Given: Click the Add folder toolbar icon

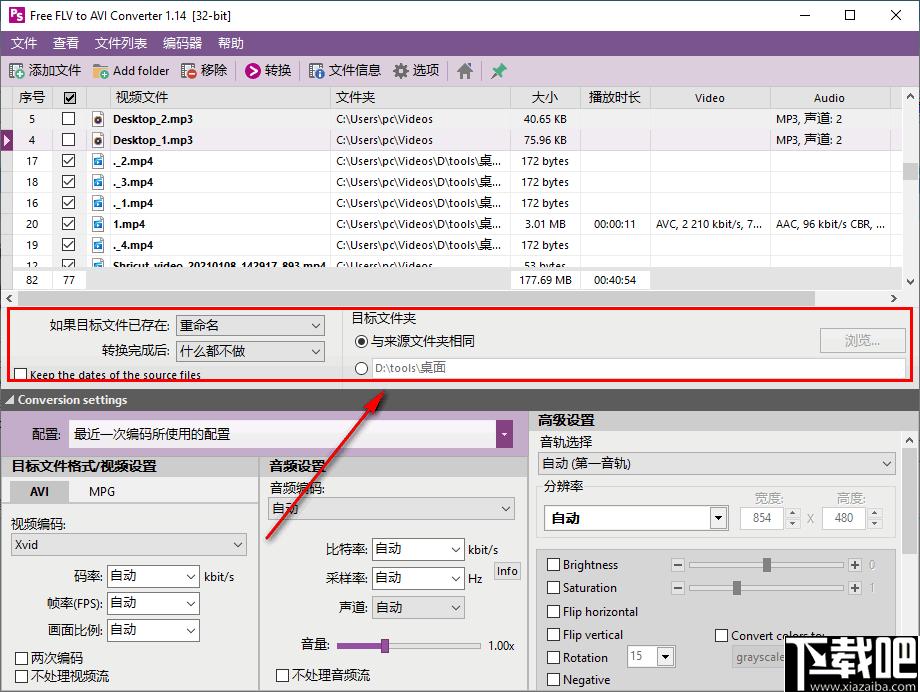Looking at the screenshot, I should click(100, 71).
